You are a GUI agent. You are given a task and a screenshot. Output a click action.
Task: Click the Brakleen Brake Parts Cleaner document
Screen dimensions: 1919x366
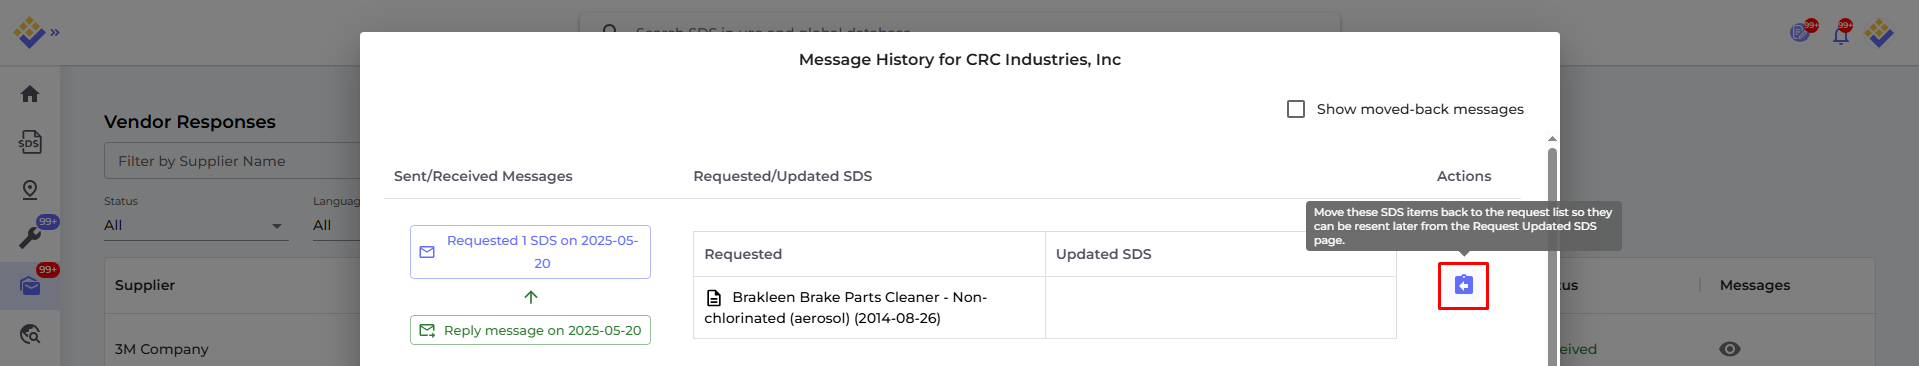pyautogui.click(x=845, y=307)
